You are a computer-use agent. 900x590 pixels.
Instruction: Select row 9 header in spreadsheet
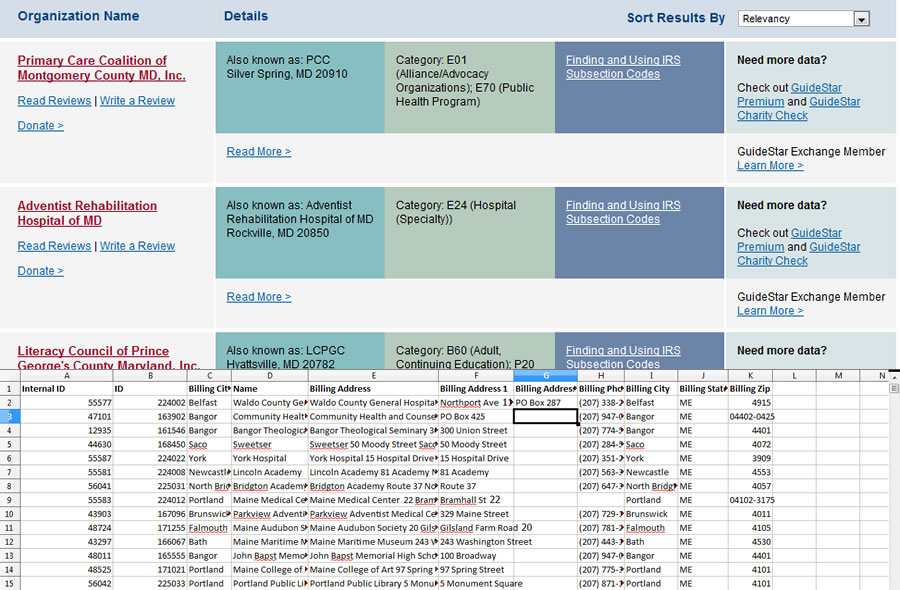click(x=10, y=500)
